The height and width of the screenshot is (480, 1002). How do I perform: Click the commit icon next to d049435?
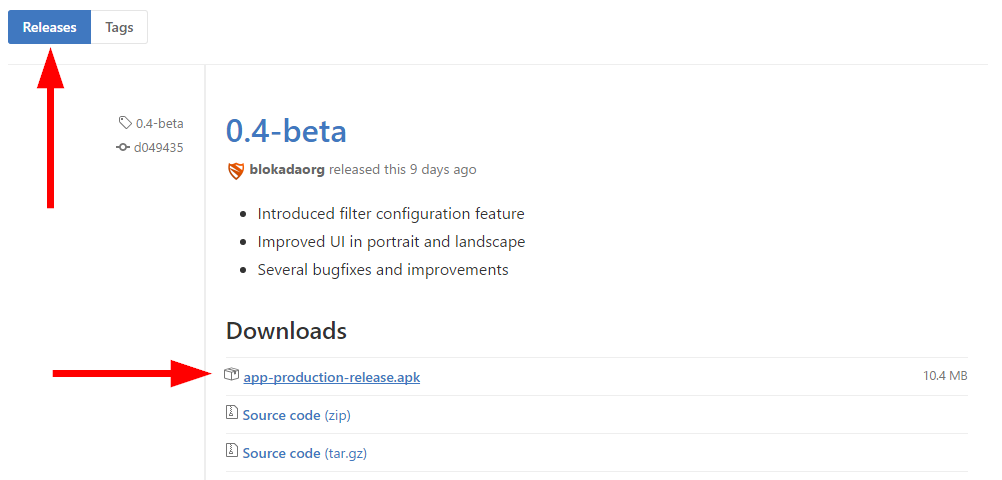tap(123, 148)
